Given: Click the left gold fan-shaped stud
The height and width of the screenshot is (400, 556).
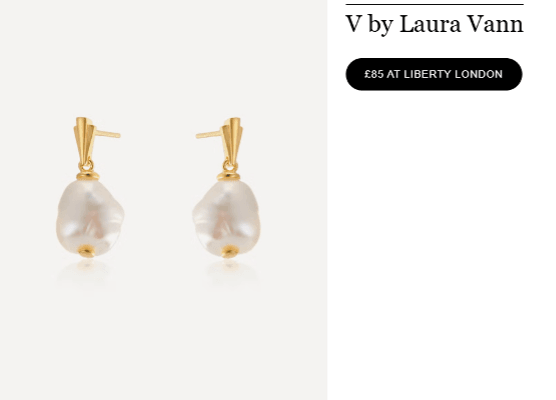Looking at the screenshot, I should pos(84,140).
